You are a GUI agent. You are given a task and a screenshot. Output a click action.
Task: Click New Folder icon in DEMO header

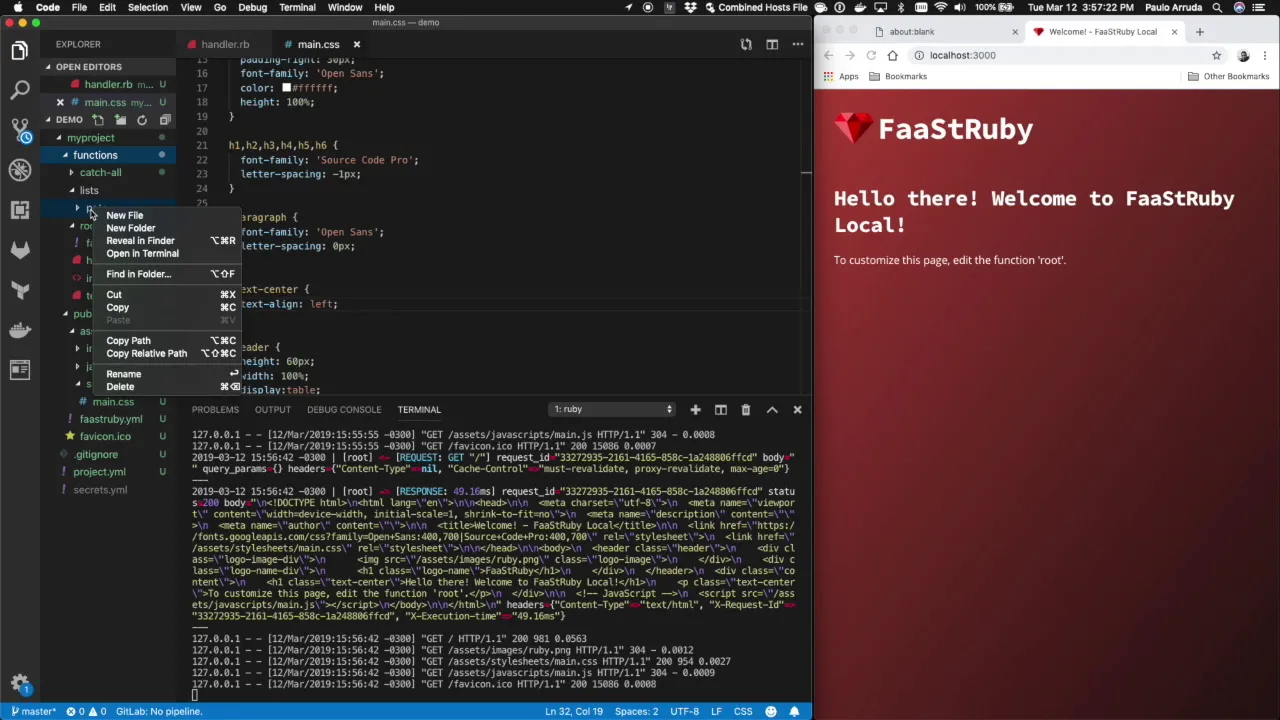click(120, 120)
